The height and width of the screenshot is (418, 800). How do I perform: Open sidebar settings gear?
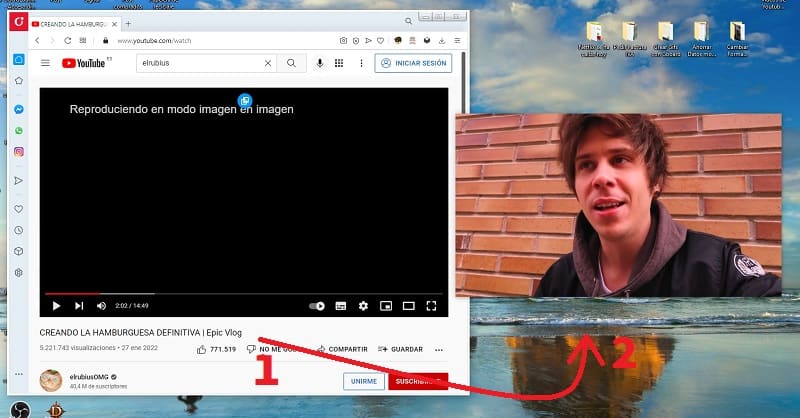click(x=19, y=273)
